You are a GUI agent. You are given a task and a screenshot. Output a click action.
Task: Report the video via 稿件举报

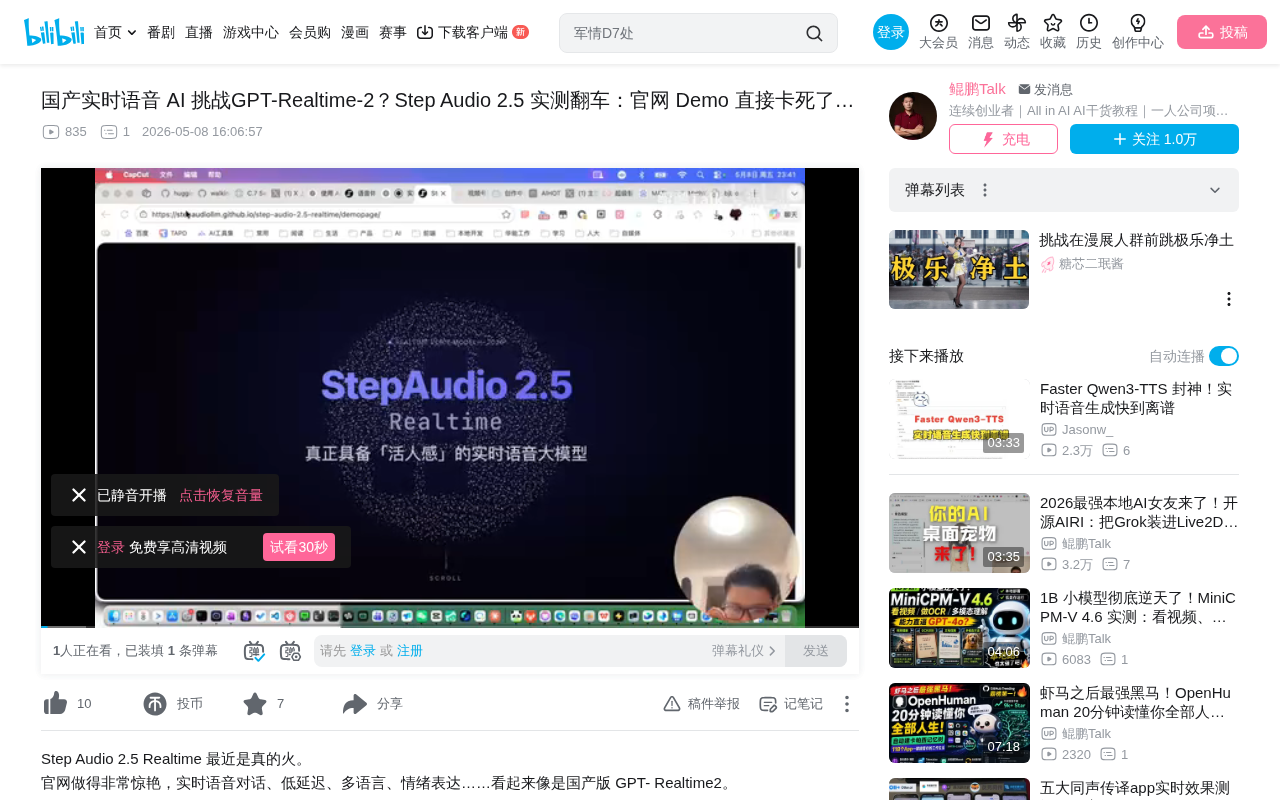pos(701,704)
